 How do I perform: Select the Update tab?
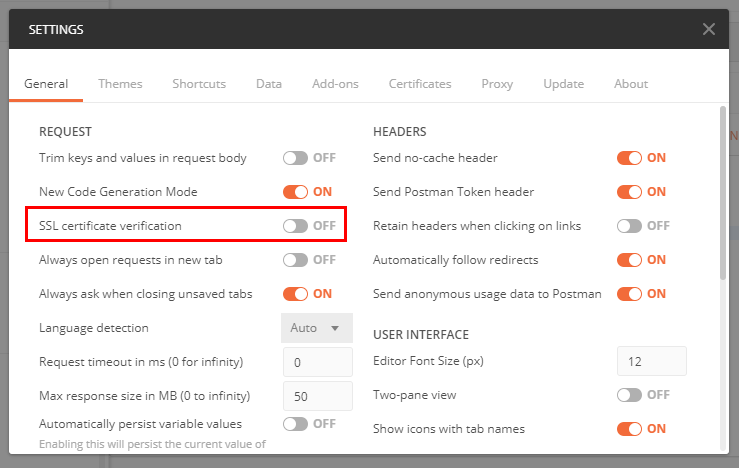(563, 84)
